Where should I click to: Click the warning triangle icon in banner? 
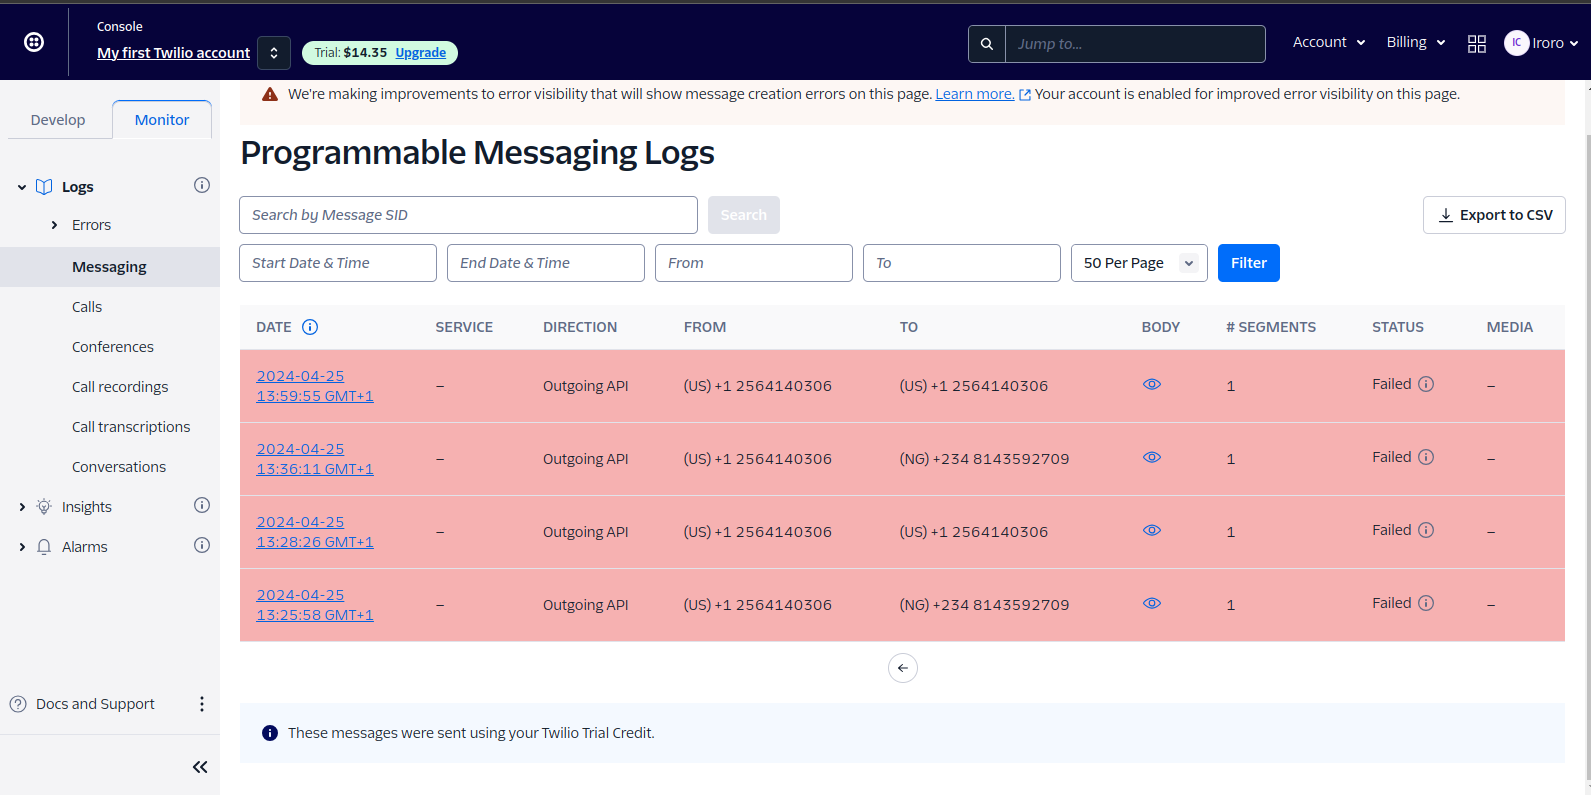tap(270, 94)
